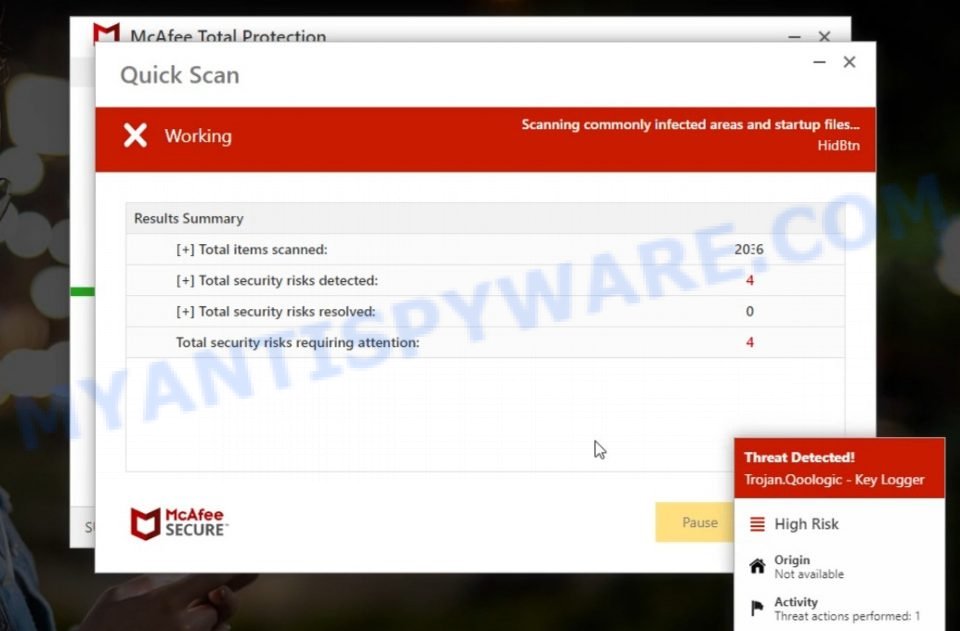
Task: Click 'Not available' under Origin
Action: click(809, 574)
